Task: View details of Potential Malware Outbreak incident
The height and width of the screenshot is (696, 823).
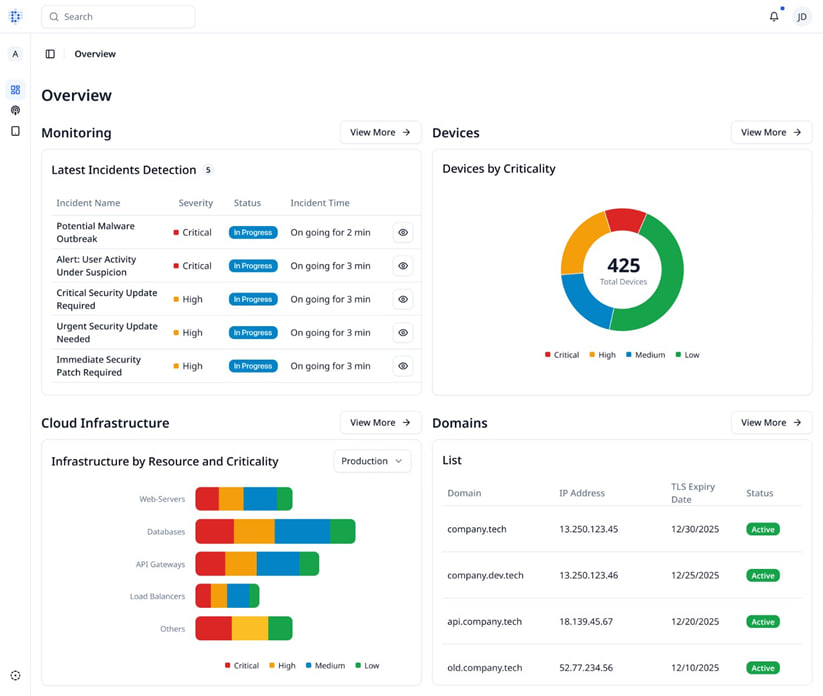Action: 403,233
